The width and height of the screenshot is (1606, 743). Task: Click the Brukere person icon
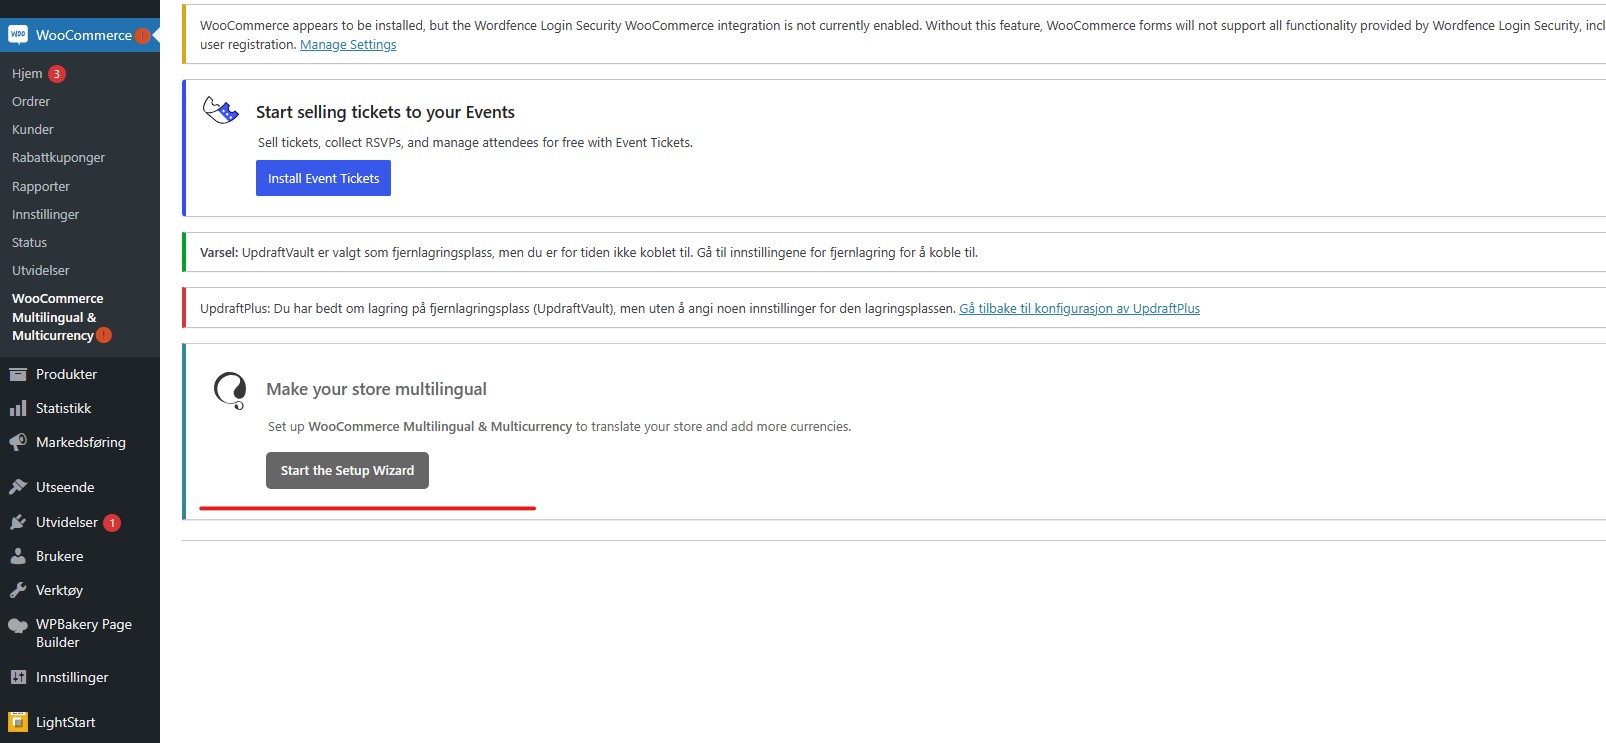point(18,556)
